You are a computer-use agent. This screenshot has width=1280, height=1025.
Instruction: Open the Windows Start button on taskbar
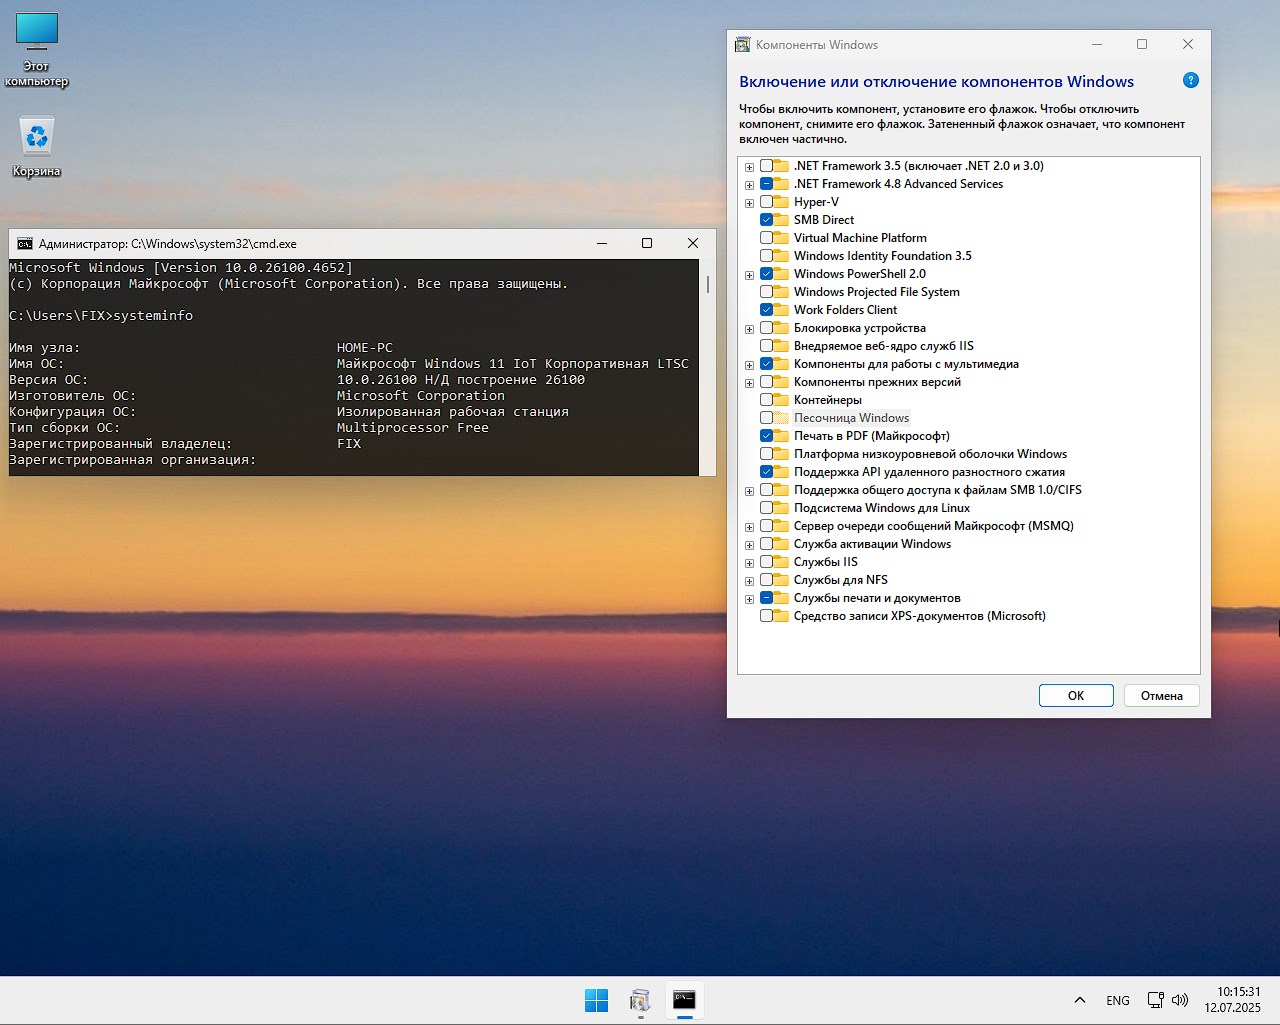click(596, 1000)
